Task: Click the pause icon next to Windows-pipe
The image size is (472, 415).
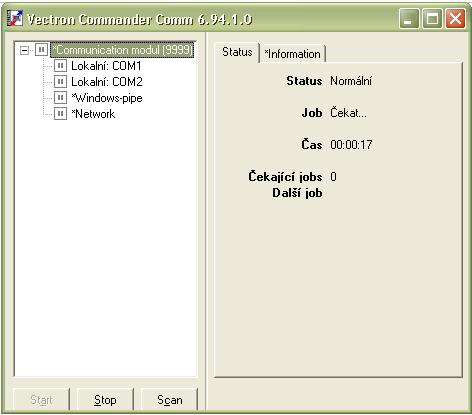Action: pos(60,98)
